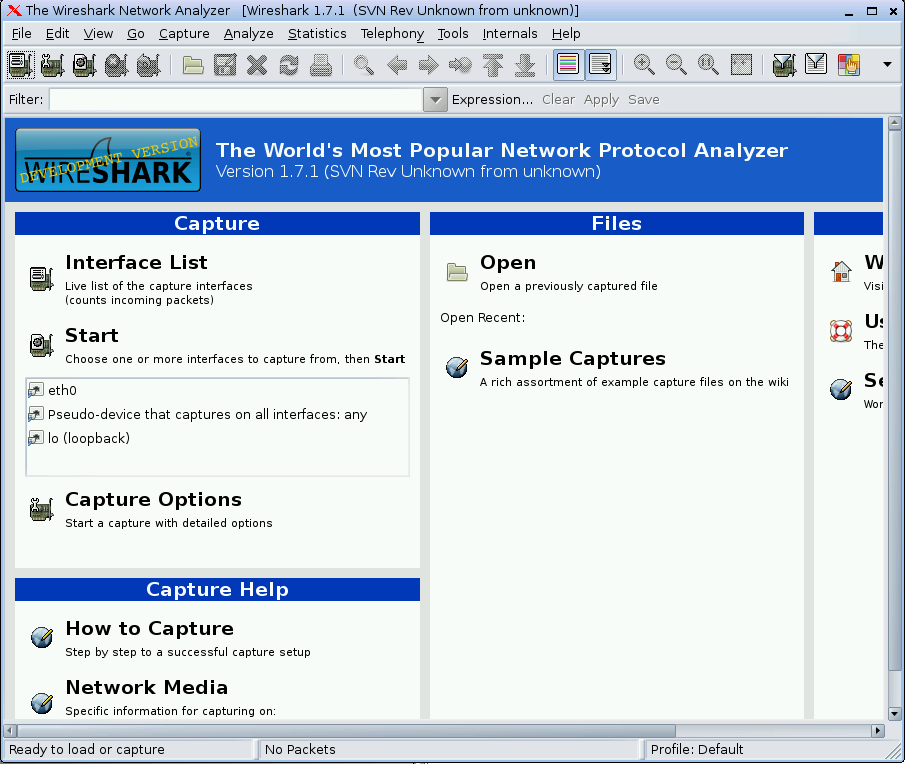Go forward in packet history arrow
The width and height of the screenshot is (905, 764).
pyautogui.click(x=428, y=65)
